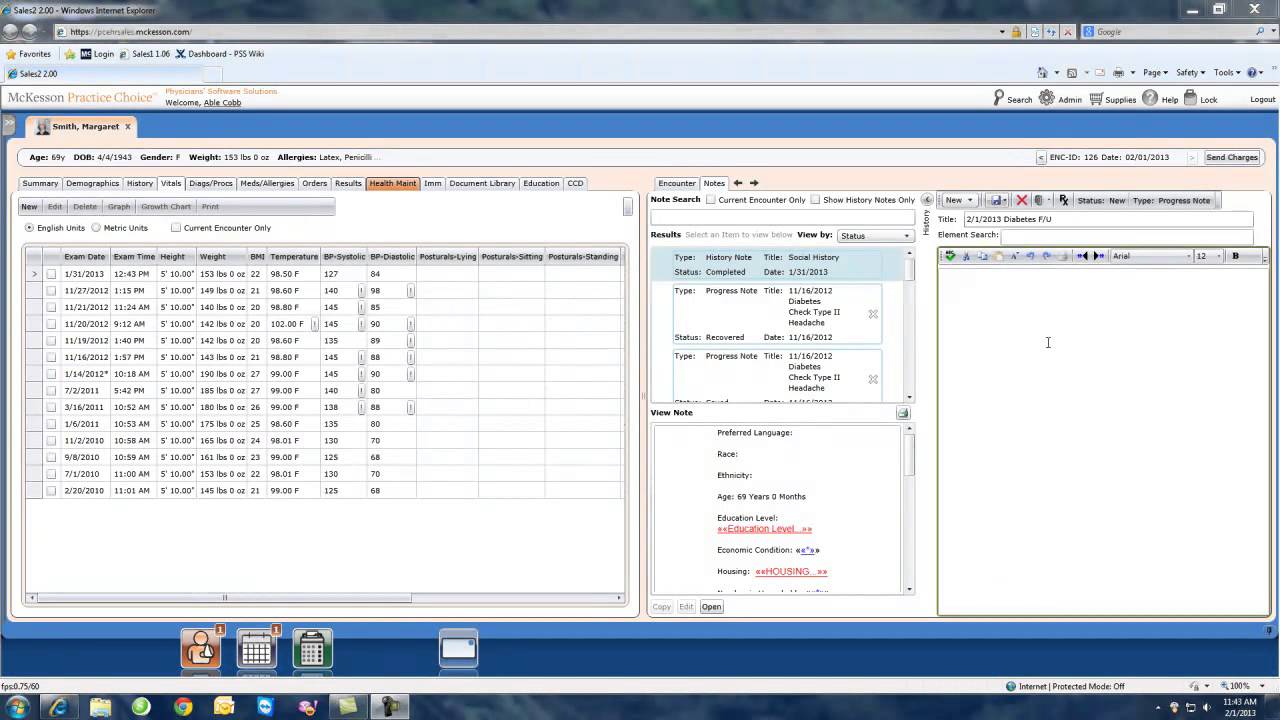
Task: Click the Redo arrow in editor
Action: click(1046, 256)
